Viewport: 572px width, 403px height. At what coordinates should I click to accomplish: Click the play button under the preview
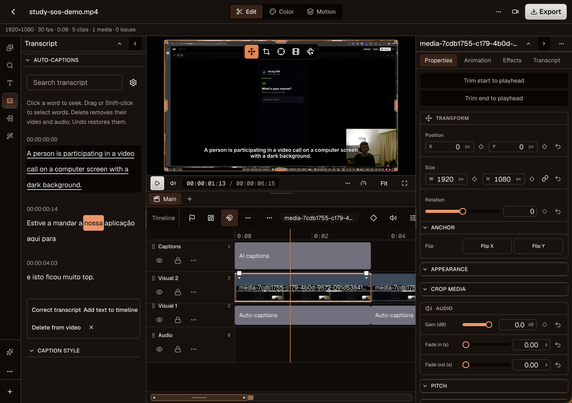tap(157, 183)
